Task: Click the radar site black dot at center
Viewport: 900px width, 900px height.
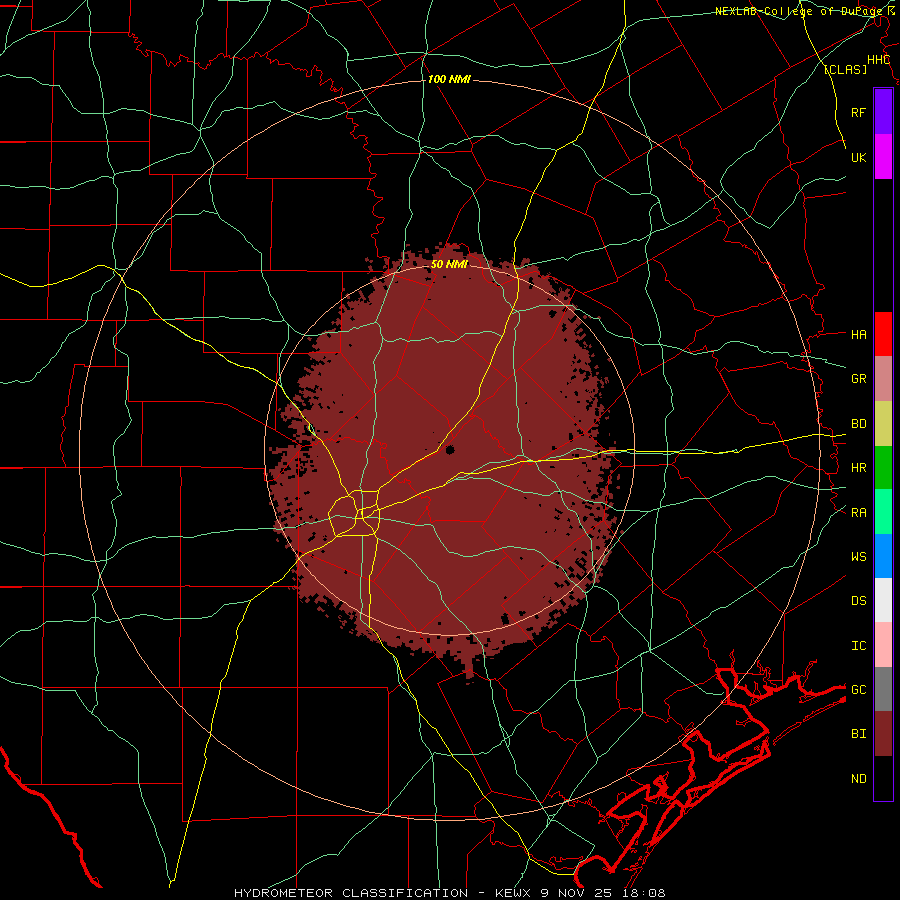Action: [449, 449]
